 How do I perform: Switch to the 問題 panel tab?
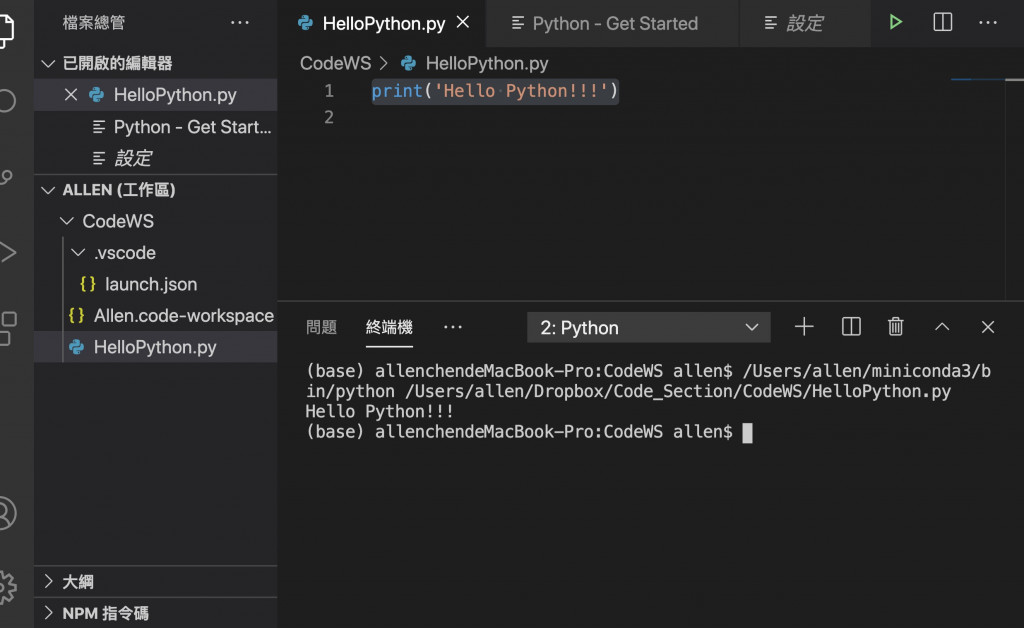[x=321, y=327]
